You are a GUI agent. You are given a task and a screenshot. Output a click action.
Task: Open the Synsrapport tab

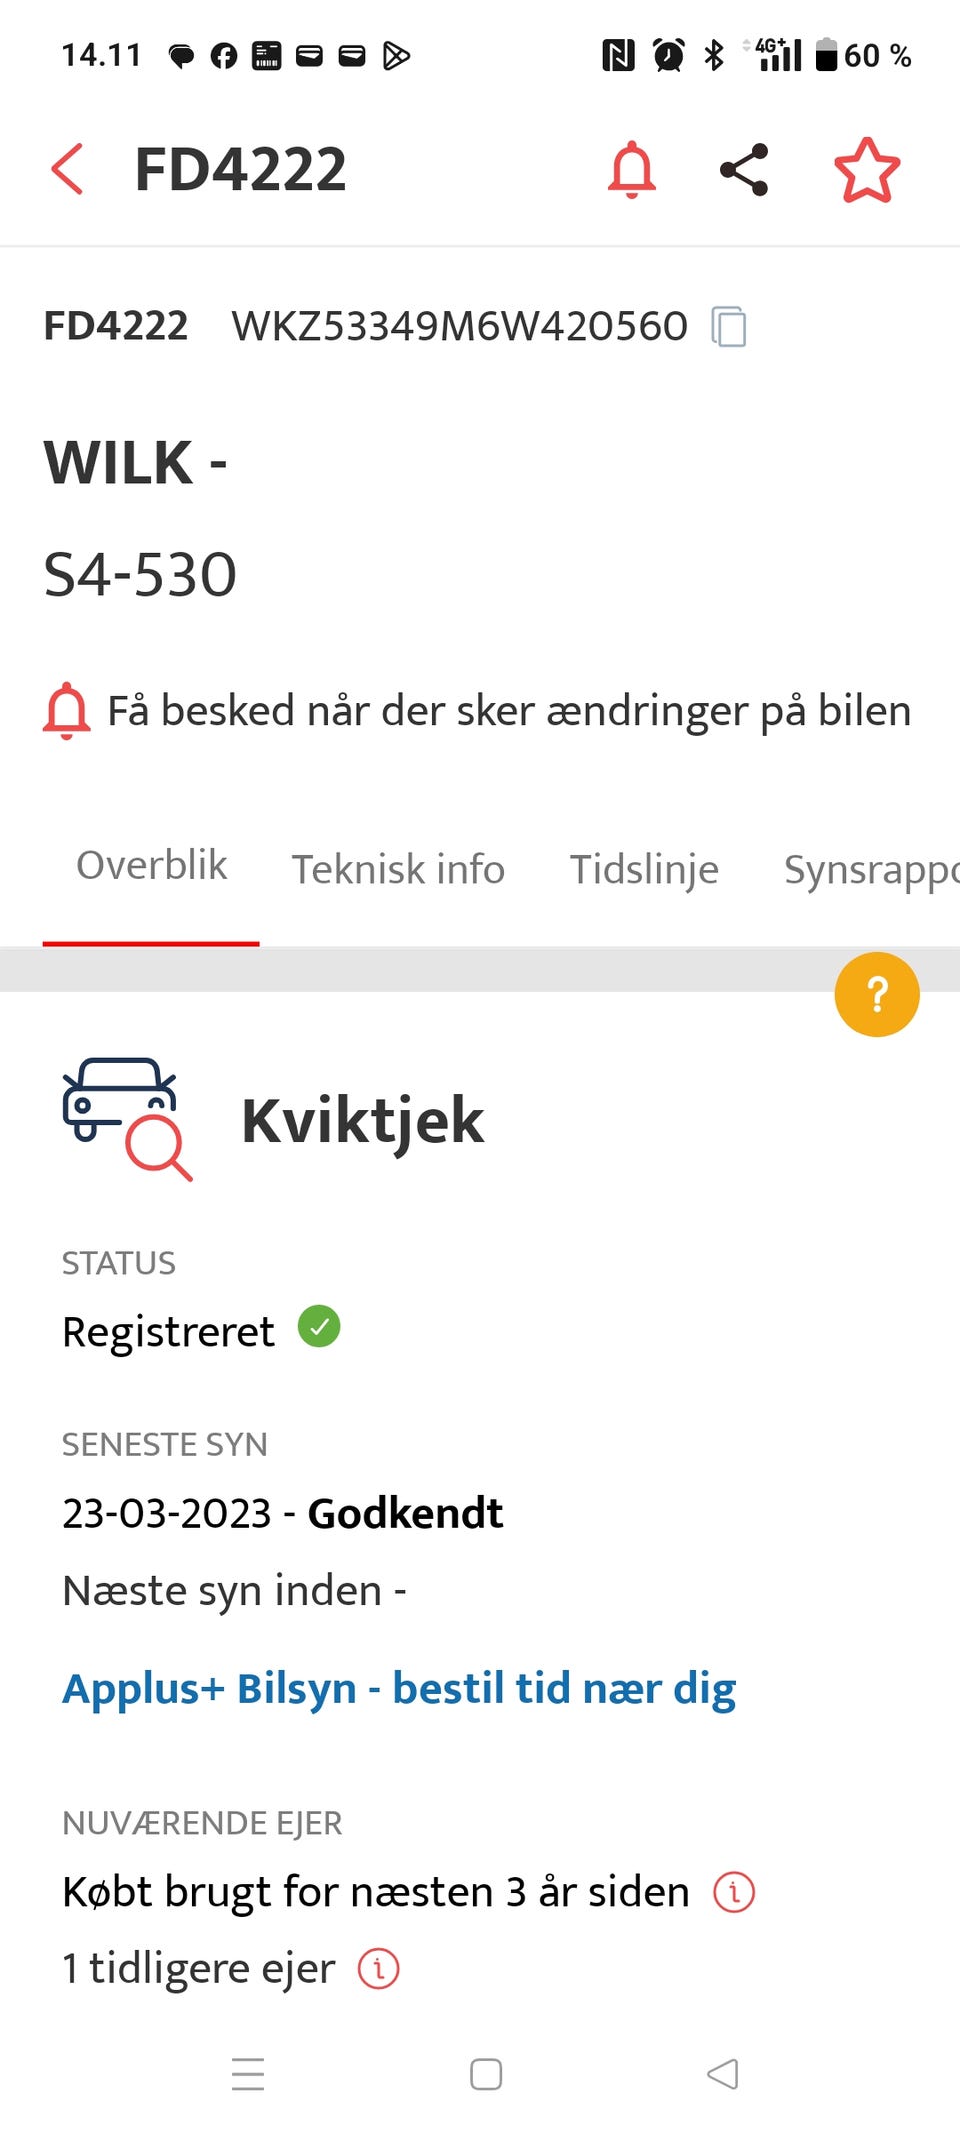[870, 869]
